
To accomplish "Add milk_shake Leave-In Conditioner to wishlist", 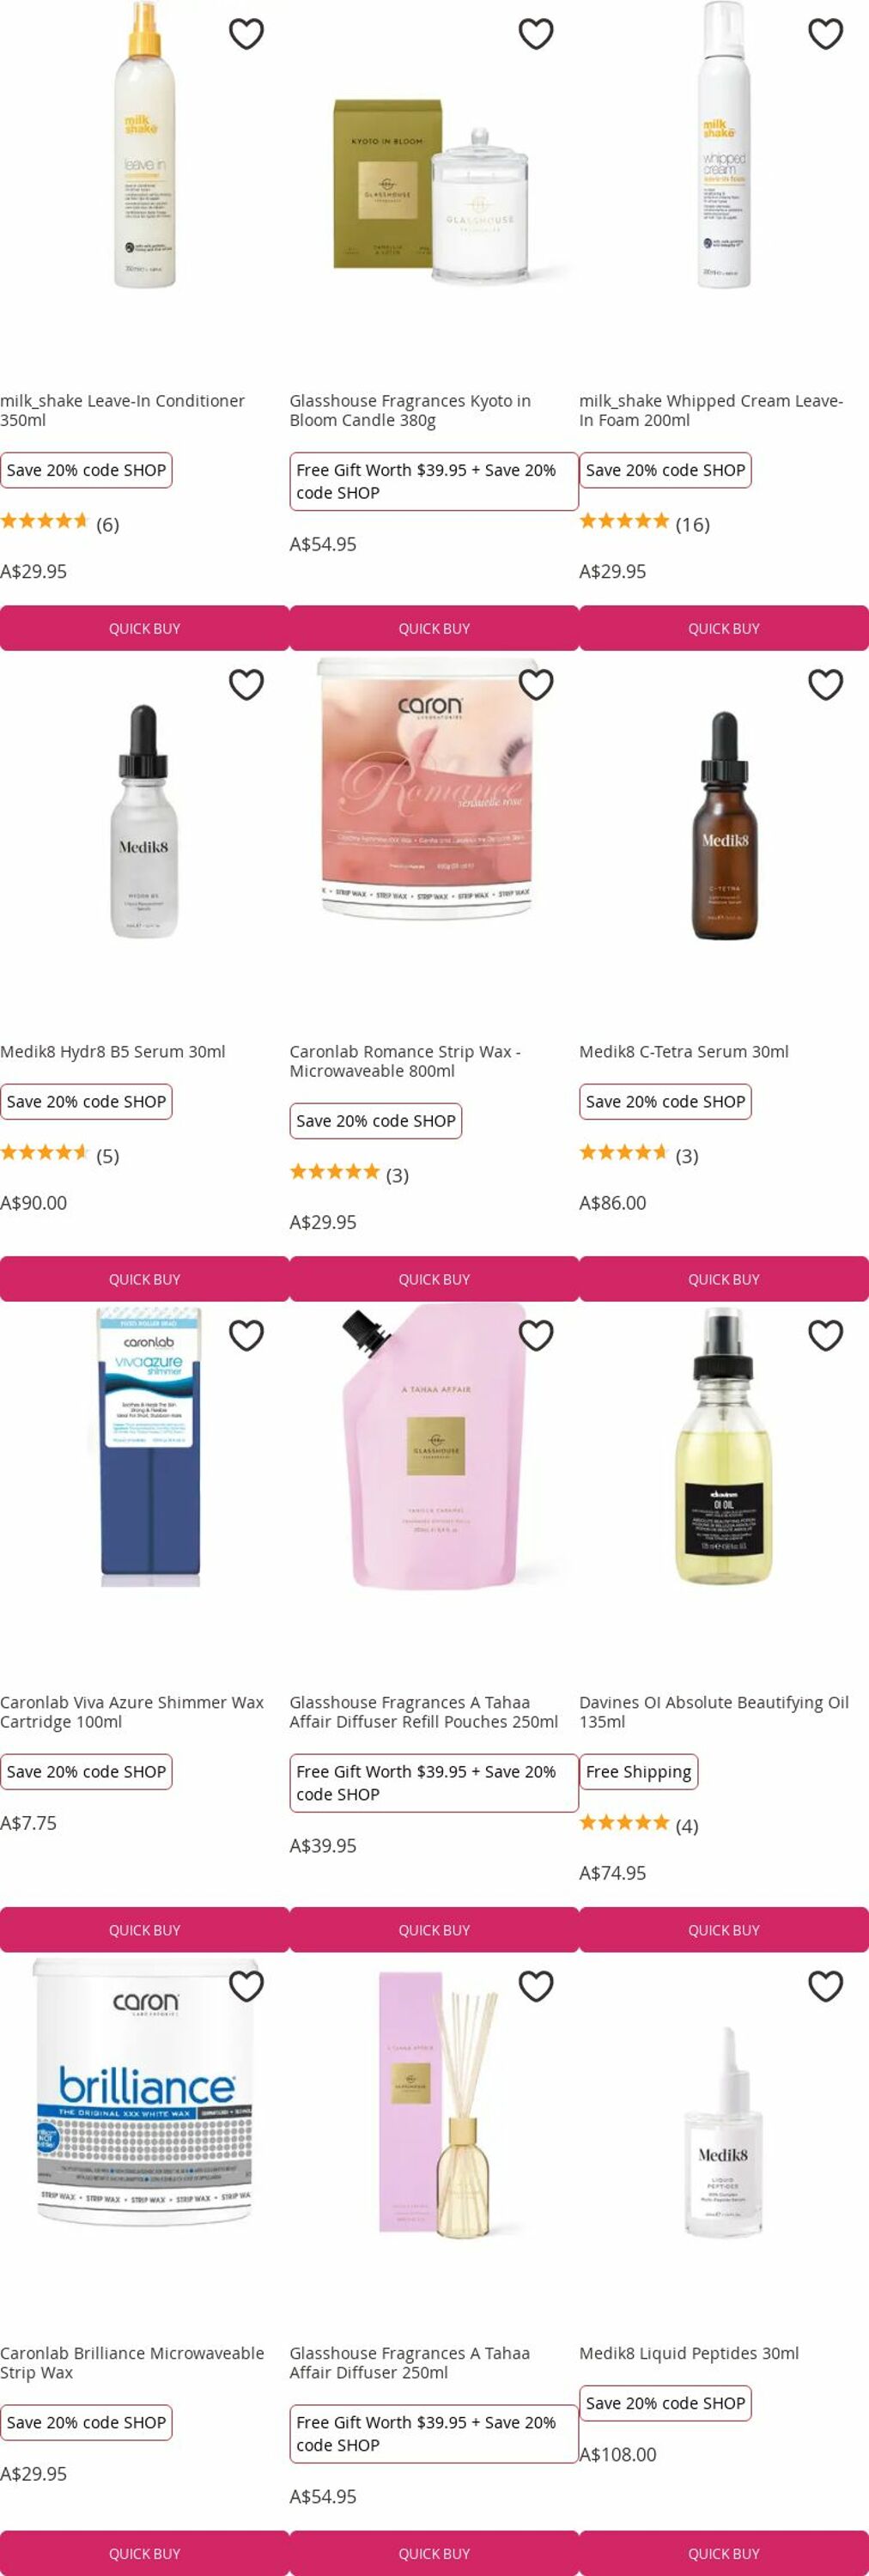I will (246, 34).
